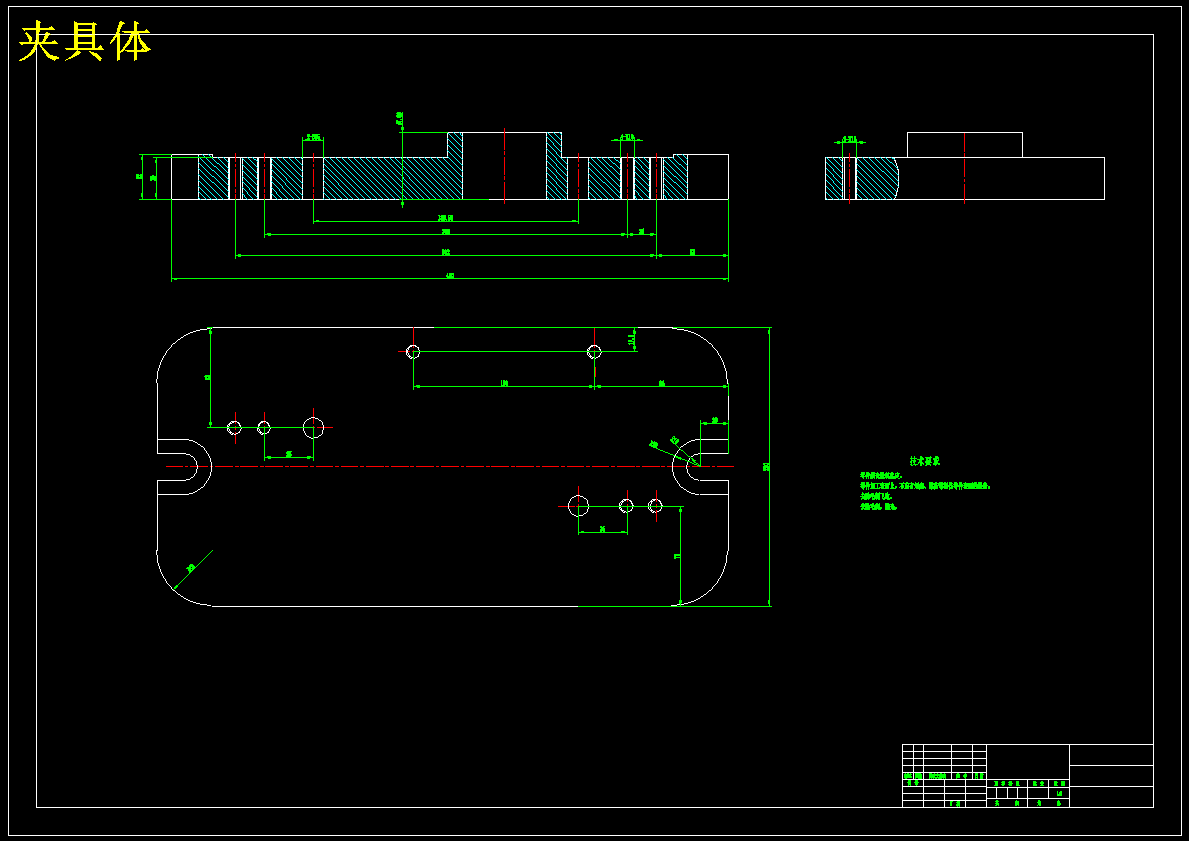Click the title block table in the corner
1189x841 pixels.
point(1027,776)
